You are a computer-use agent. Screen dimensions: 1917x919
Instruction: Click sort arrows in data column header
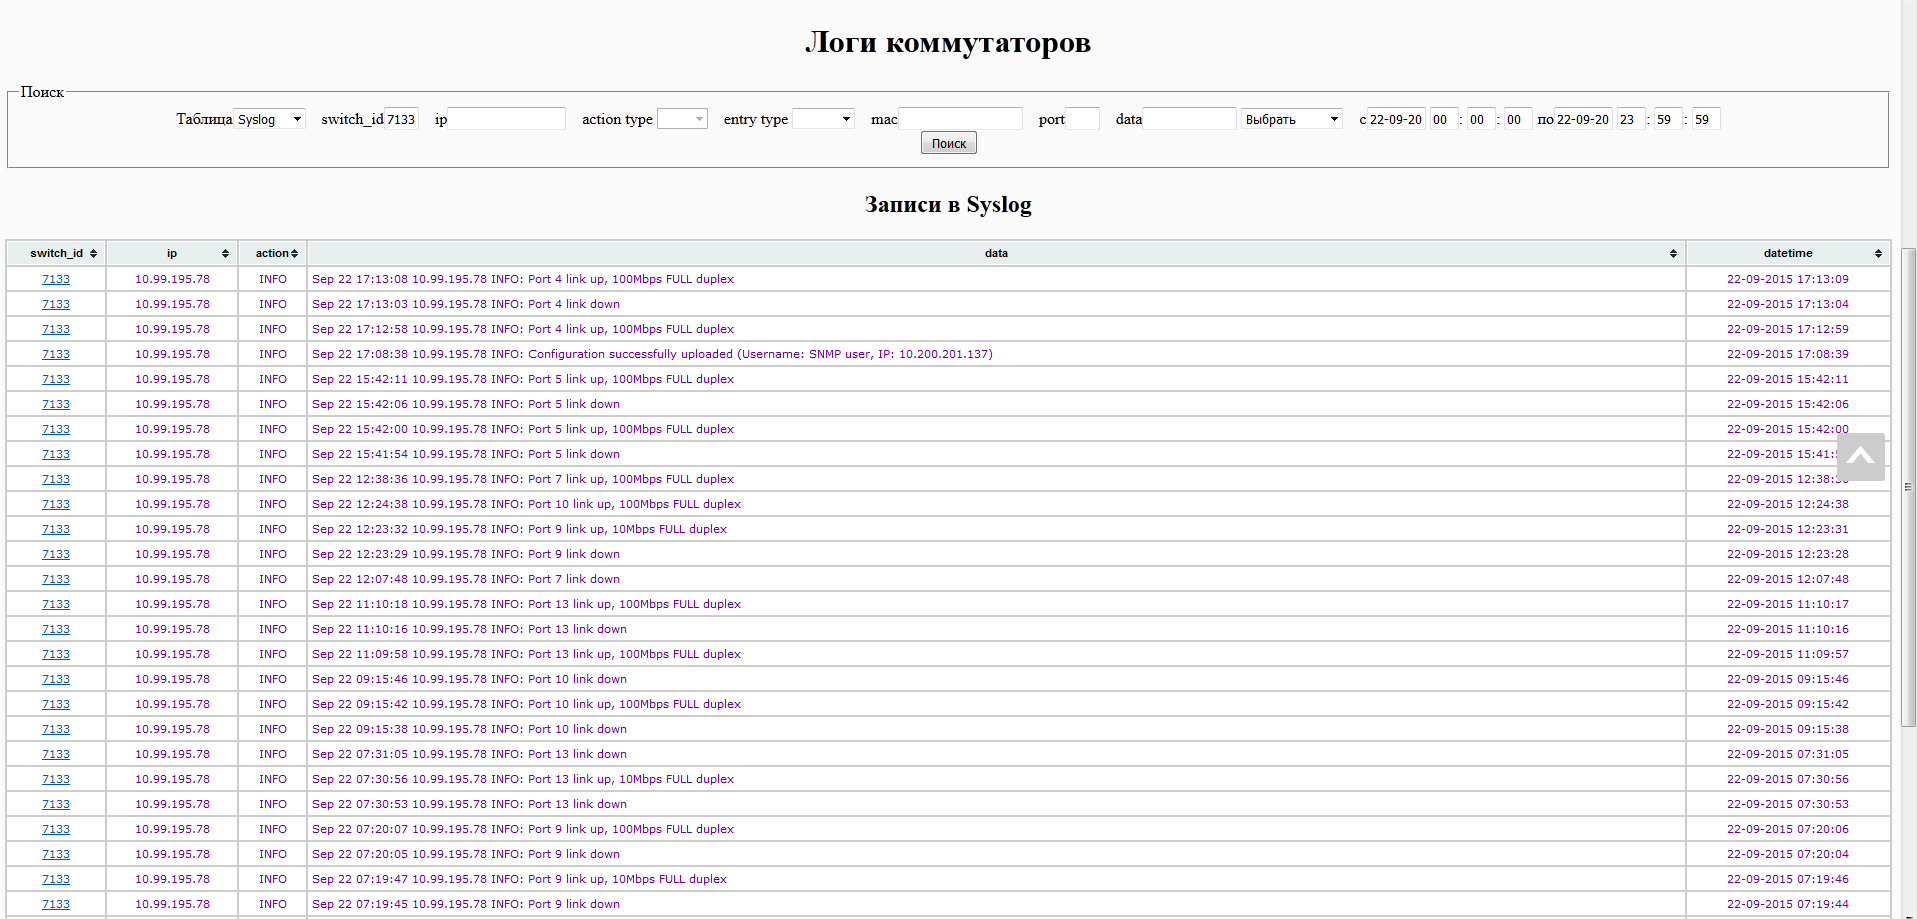tap(1673, 254)
